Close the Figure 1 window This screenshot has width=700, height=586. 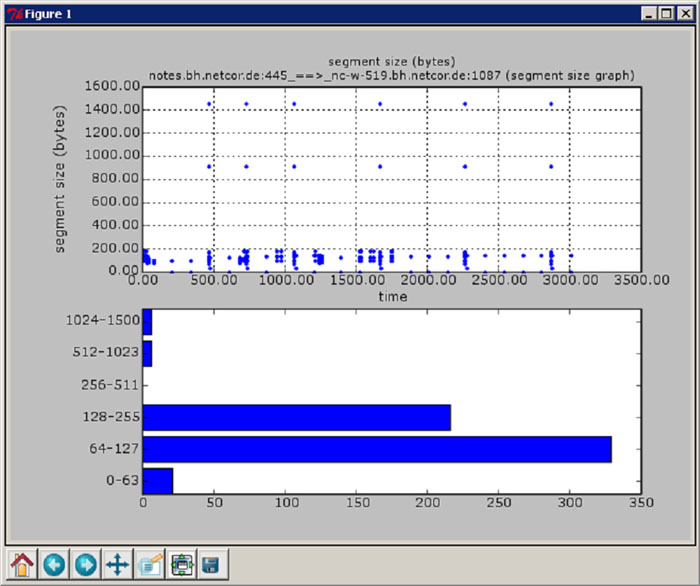[x=685, y=14]
